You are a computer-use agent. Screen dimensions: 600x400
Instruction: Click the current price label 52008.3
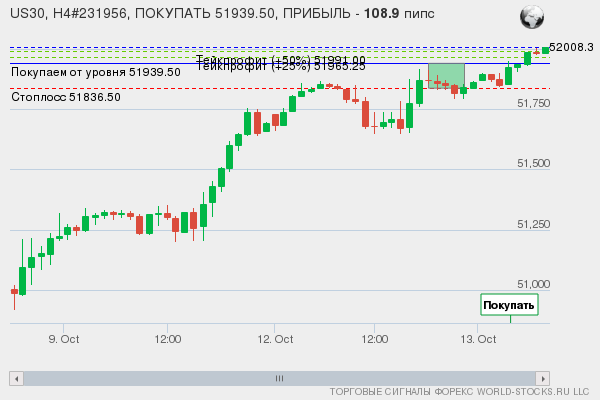571,47
